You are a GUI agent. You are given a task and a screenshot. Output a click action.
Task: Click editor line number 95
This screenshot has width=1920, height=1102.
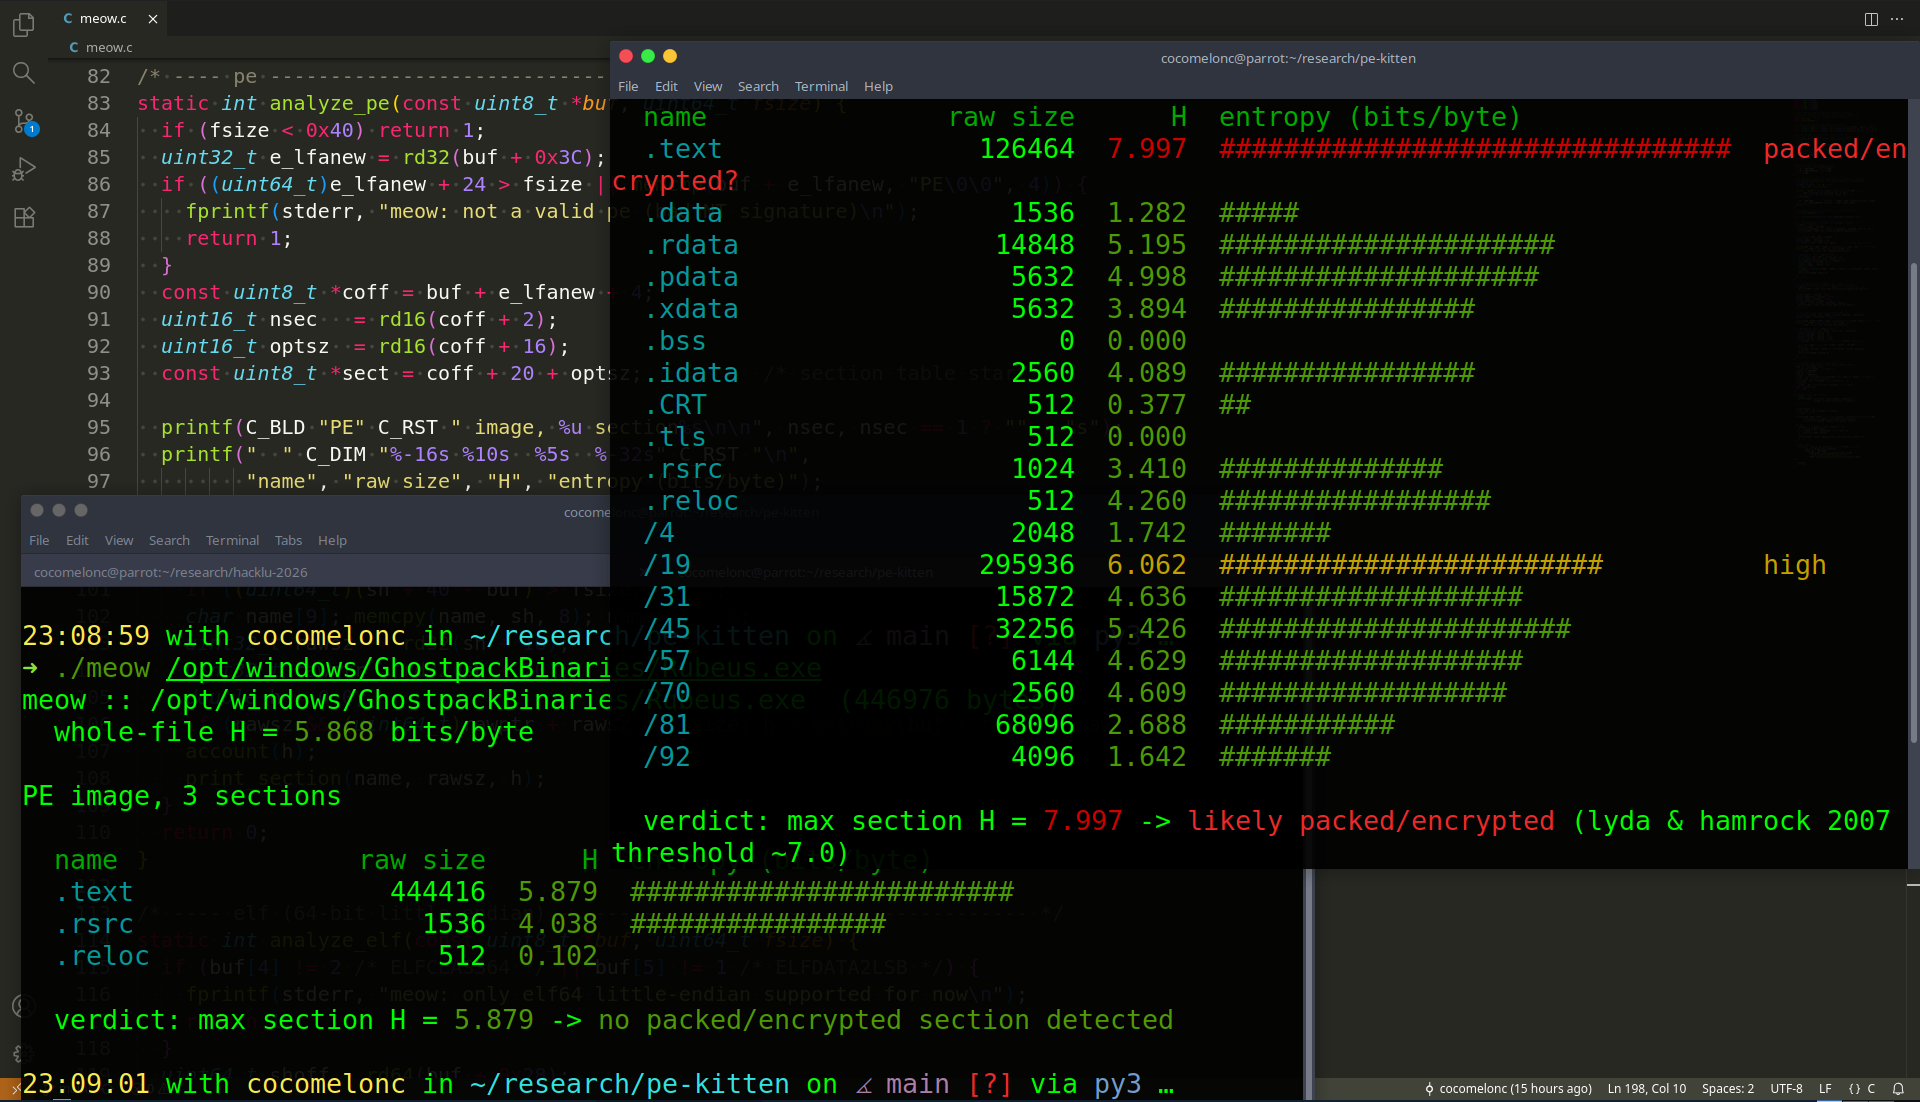pos(98,427)
